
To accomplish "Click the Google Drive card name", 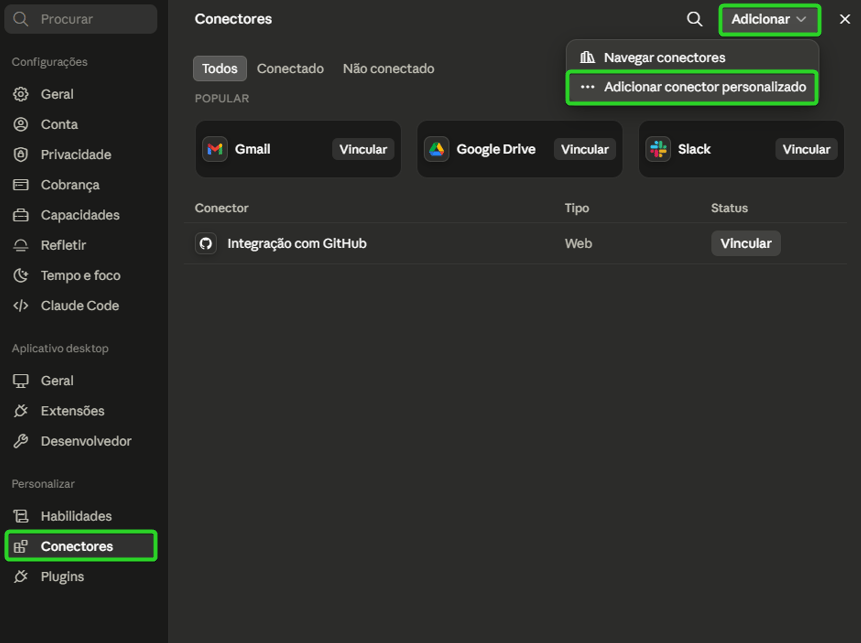I will pyautogui.click(x=496, y=149).
